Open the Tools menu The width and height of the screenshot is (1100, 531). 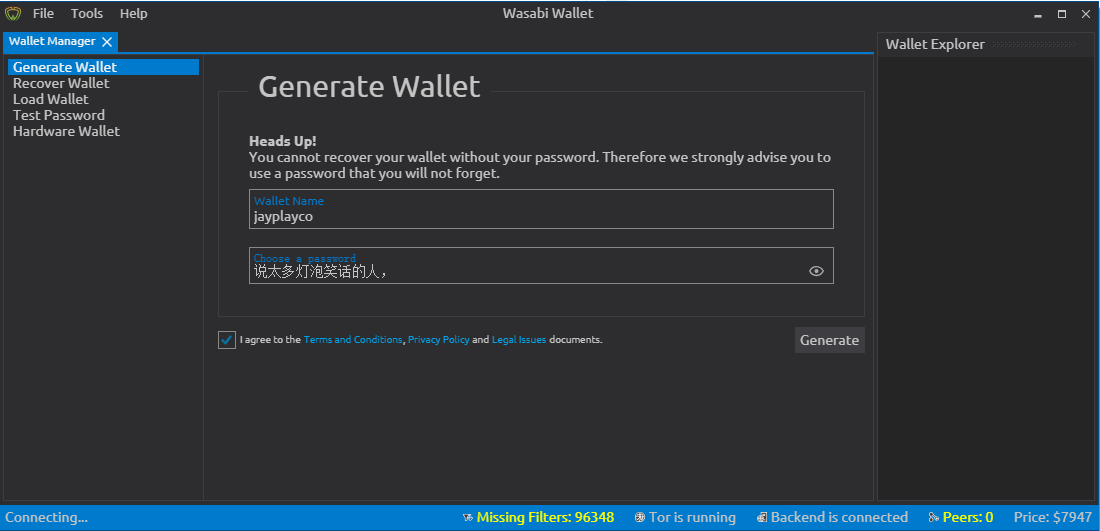click(x=87, y=13)
